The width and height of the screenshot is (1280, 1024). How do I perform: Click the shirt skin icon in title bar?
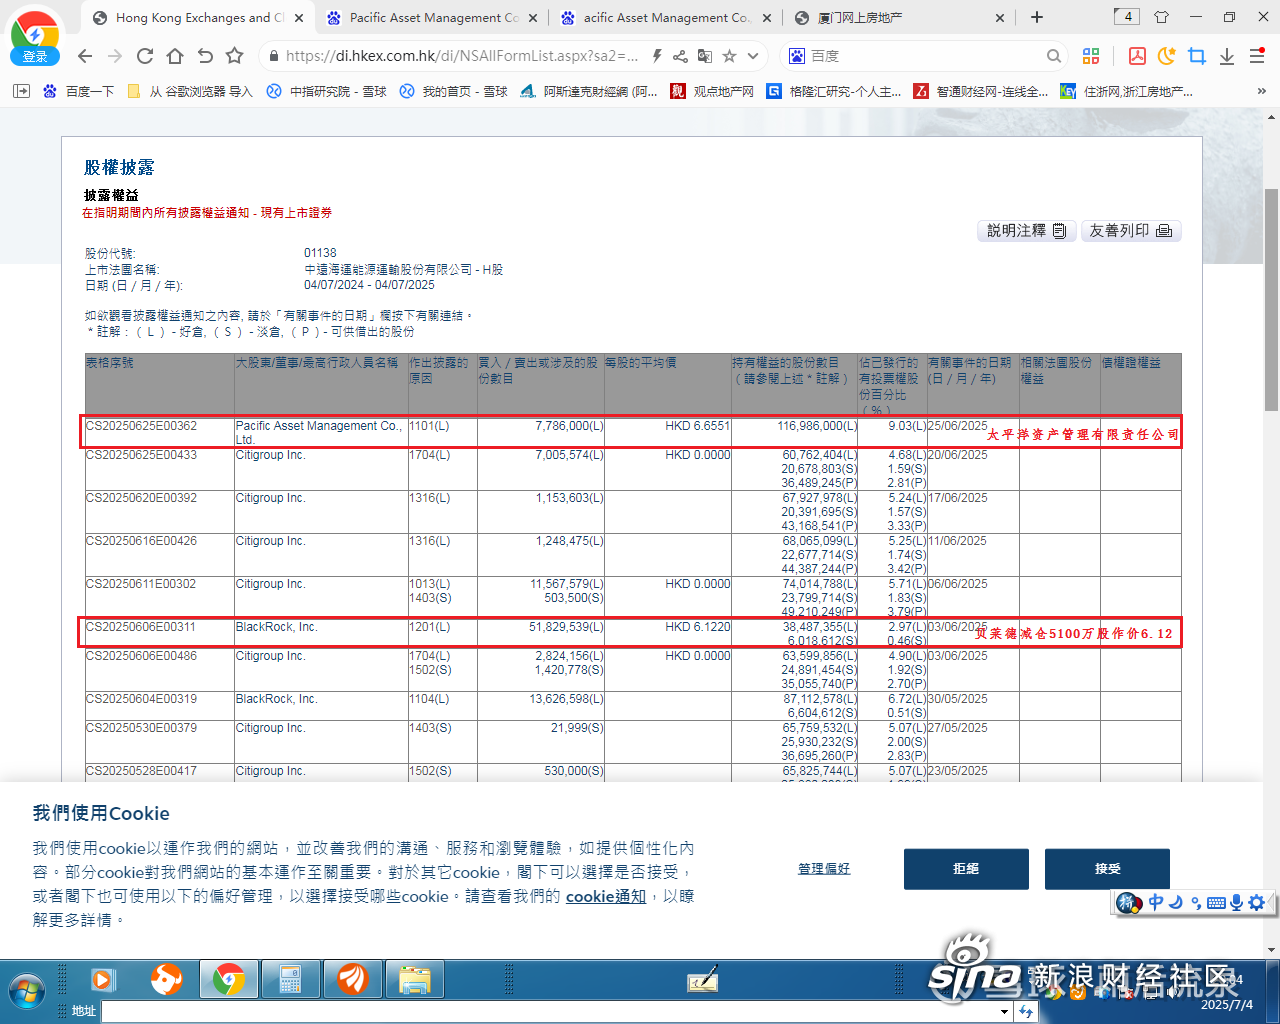(1161, 17)
